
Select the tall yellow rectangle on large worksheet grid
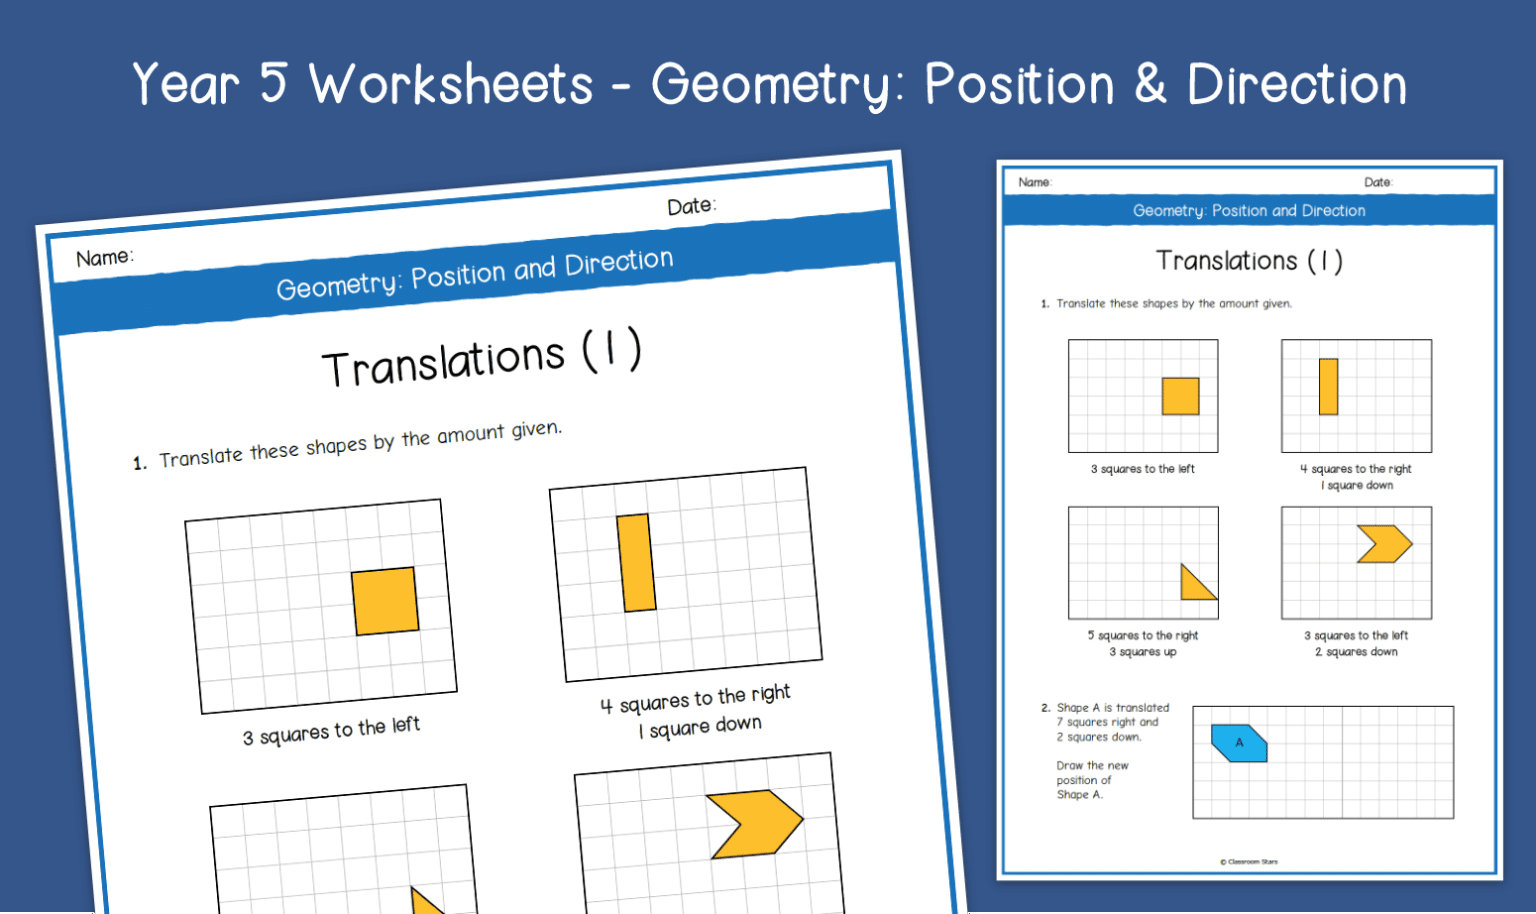point(636,563)
